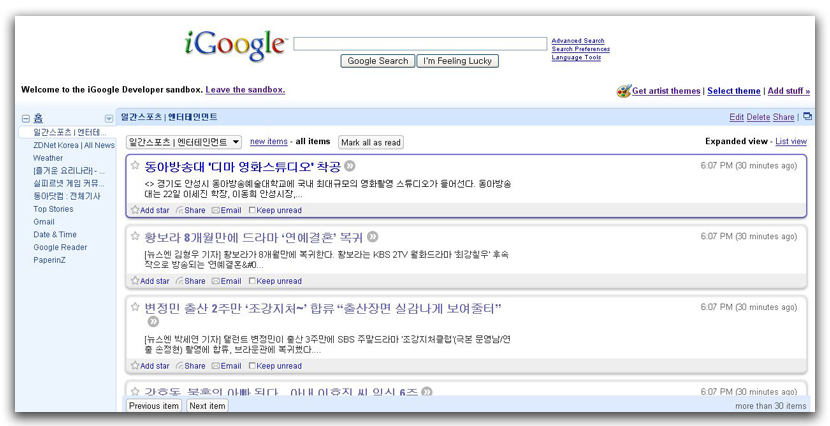Image resolution: width=830 pixels, height=426 pixels.
Task: Email the 황보라 article
Action: click(227, 281)
